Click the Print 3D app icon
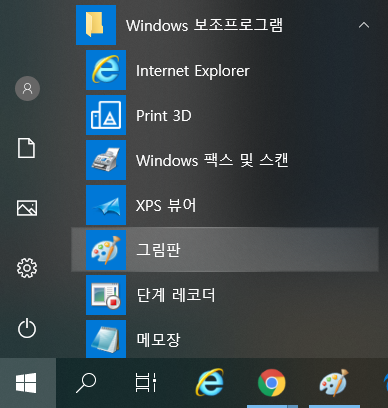Viewport: 388px width, 408px height. (106, 115)
